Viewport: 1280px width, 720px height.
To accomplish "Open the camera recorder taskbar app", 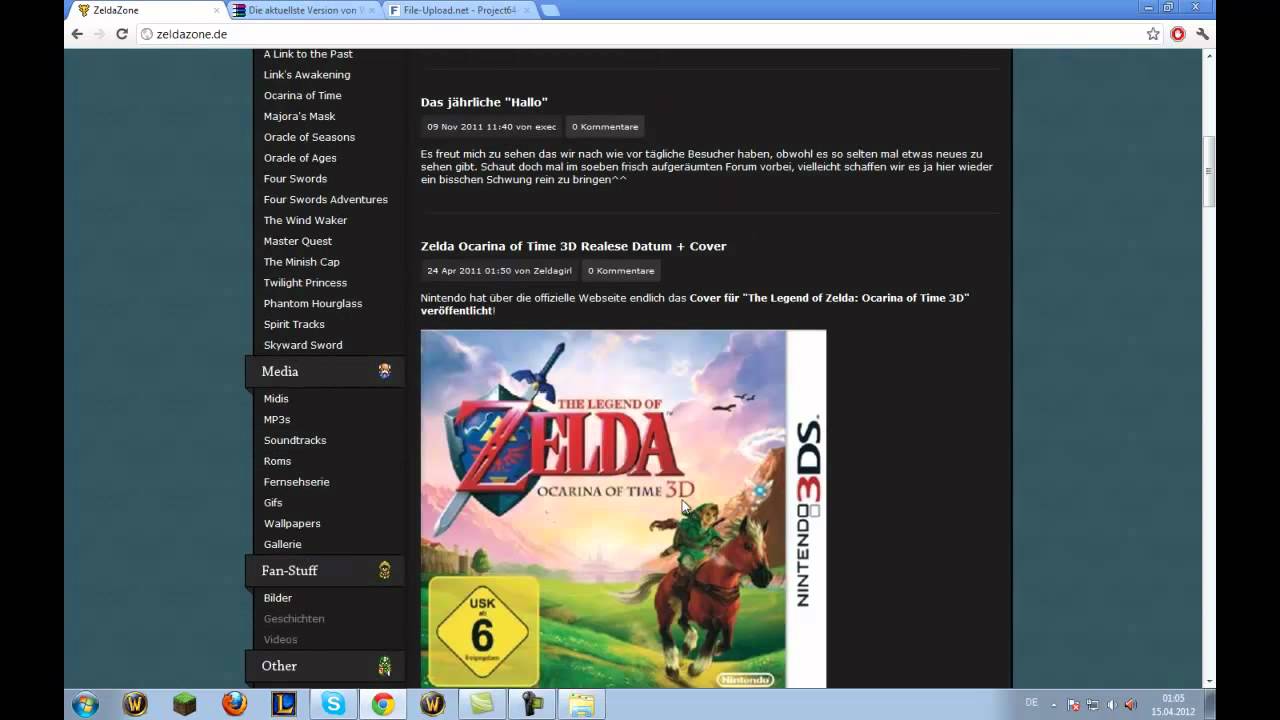I will click(x=531, y=704).
